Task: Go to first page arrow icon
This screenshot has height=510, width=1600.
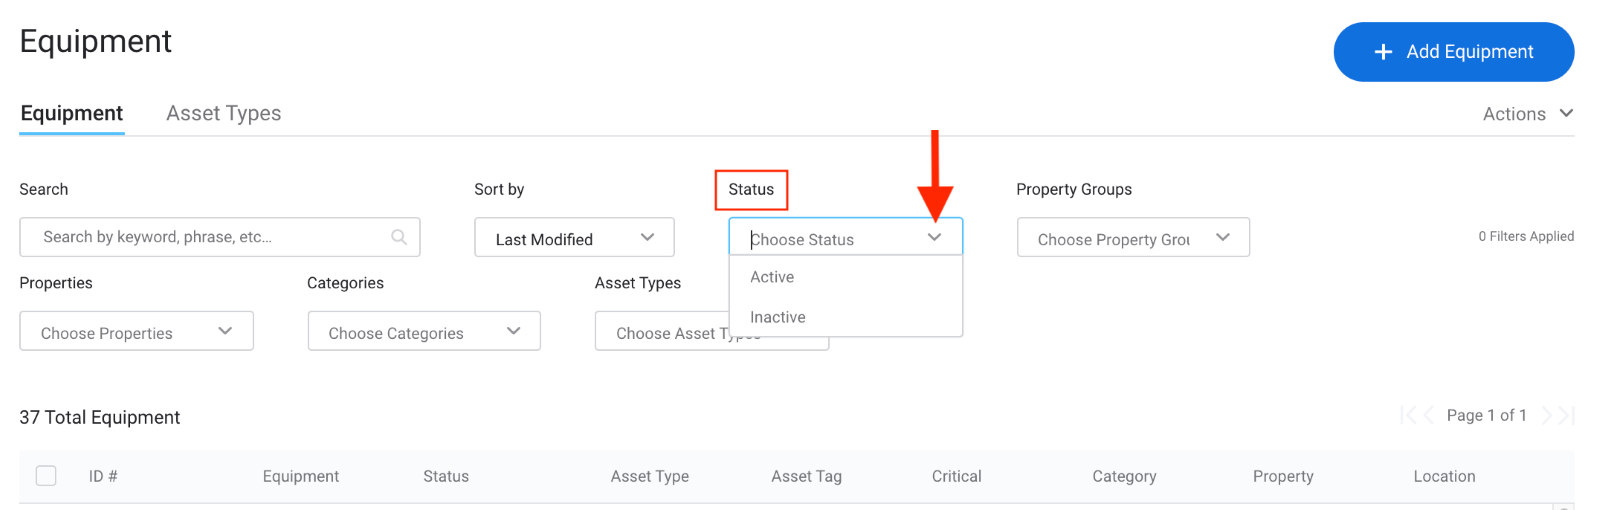Action: pyautogui.click(x=1408, y=415)
